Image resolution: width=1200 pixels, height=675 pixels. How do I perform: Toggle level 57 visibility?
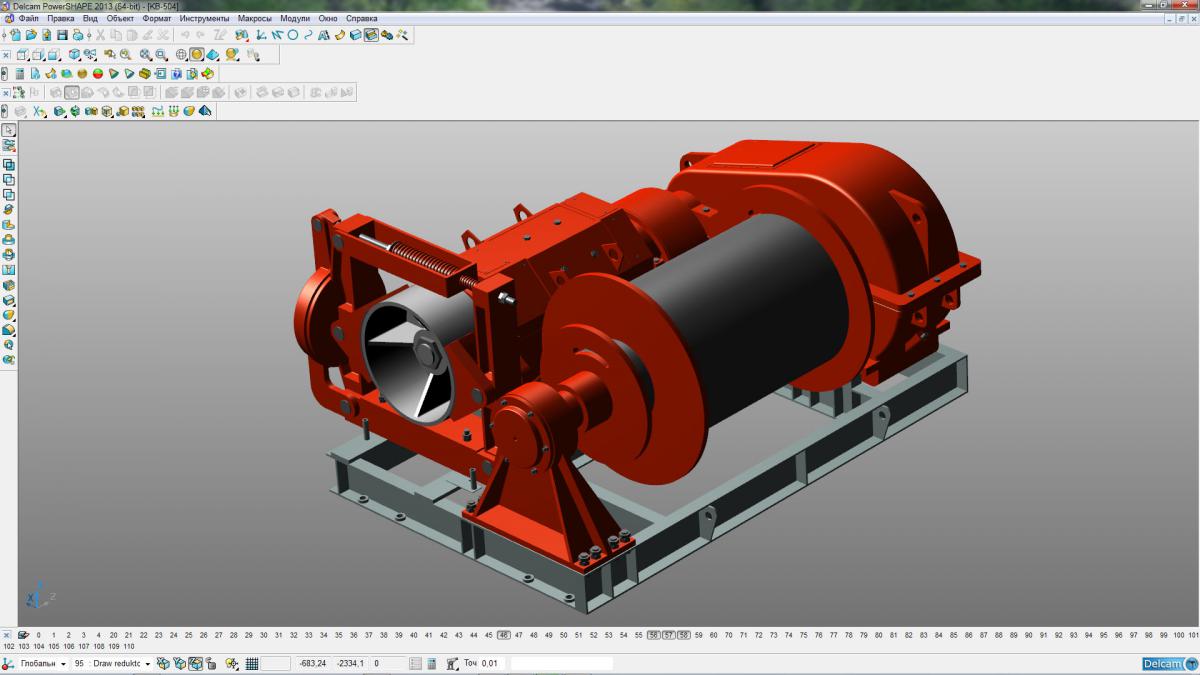(x=669, y=635)
